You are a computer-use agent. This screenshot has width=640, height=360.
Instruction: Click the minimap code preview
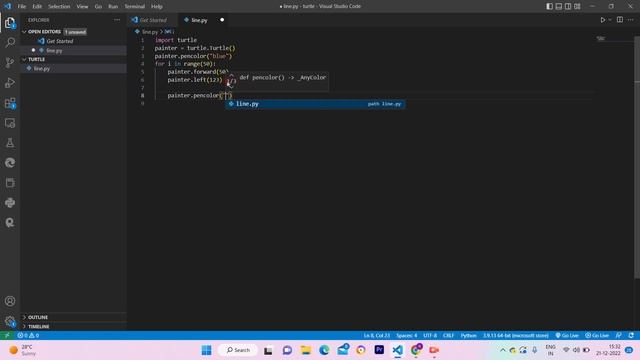pyautogui.click(x=601, y=39)
